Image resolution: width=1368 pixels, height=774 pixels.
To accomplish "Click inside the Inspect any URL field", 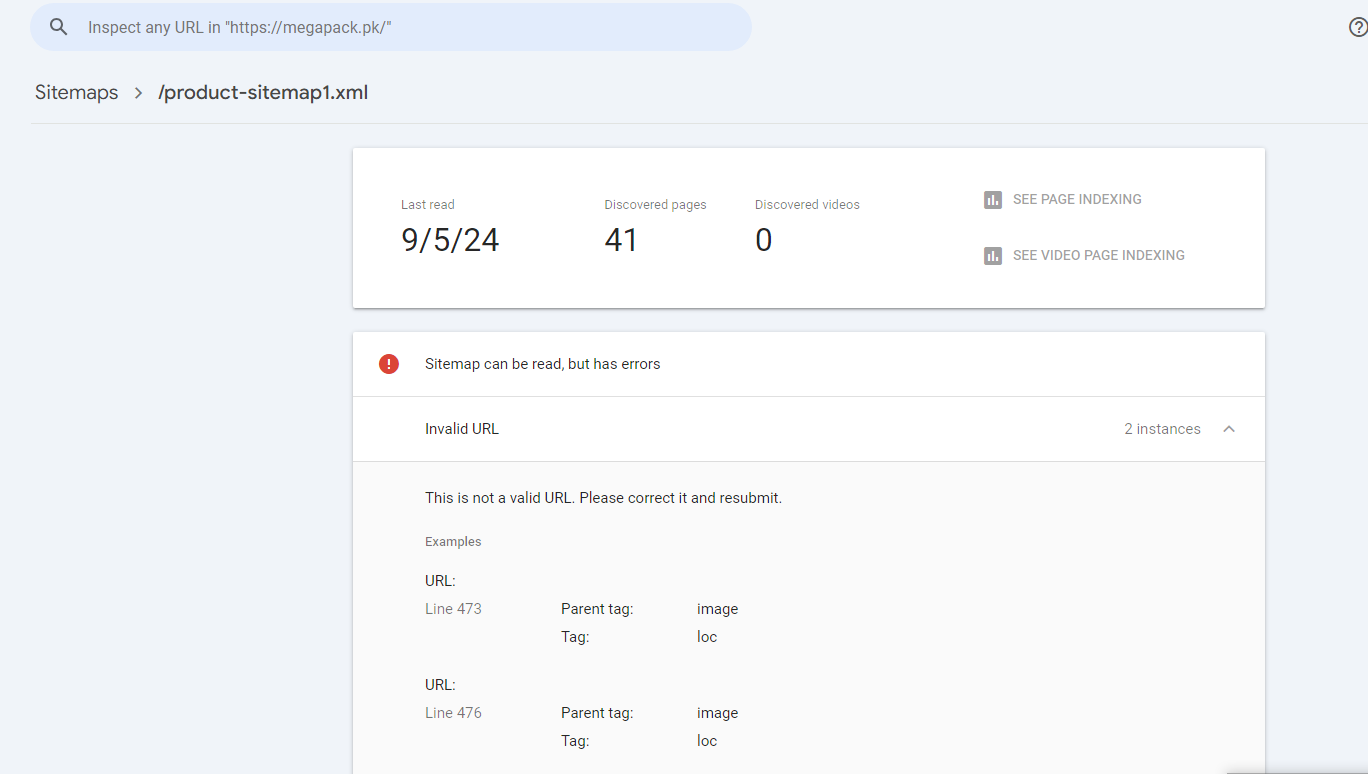I will pos(391,27).
